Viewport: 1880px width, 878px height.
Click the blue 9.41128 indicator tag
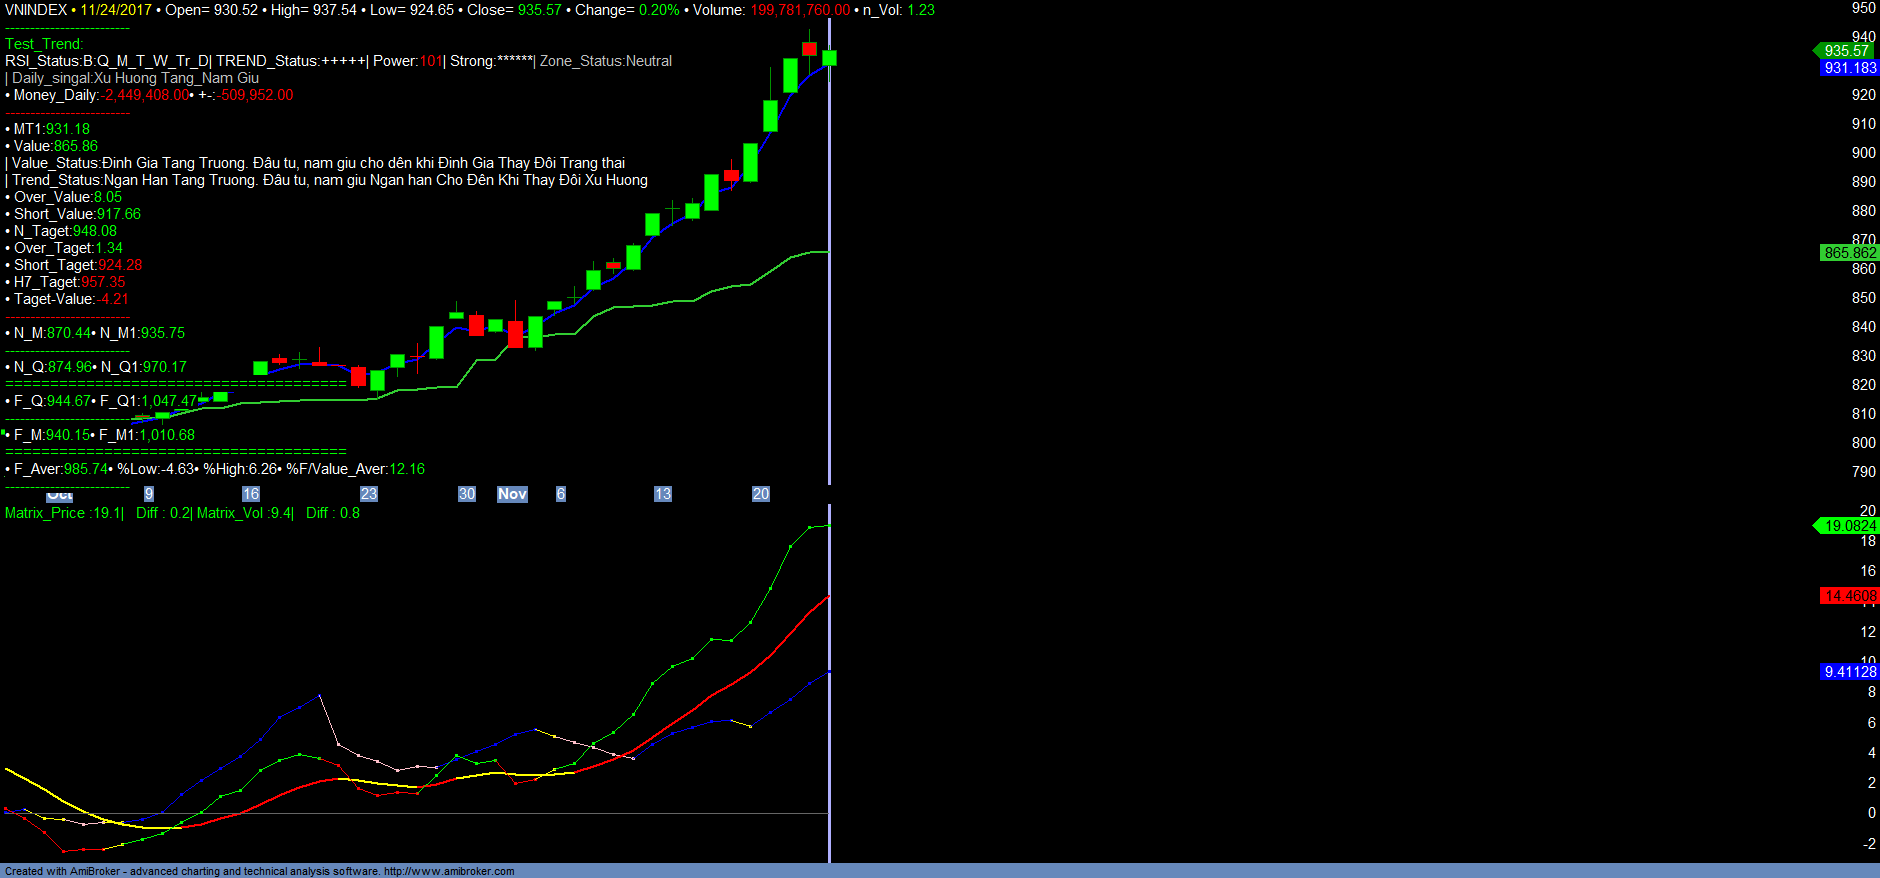pyautogui.click(x=1849, y=672)
